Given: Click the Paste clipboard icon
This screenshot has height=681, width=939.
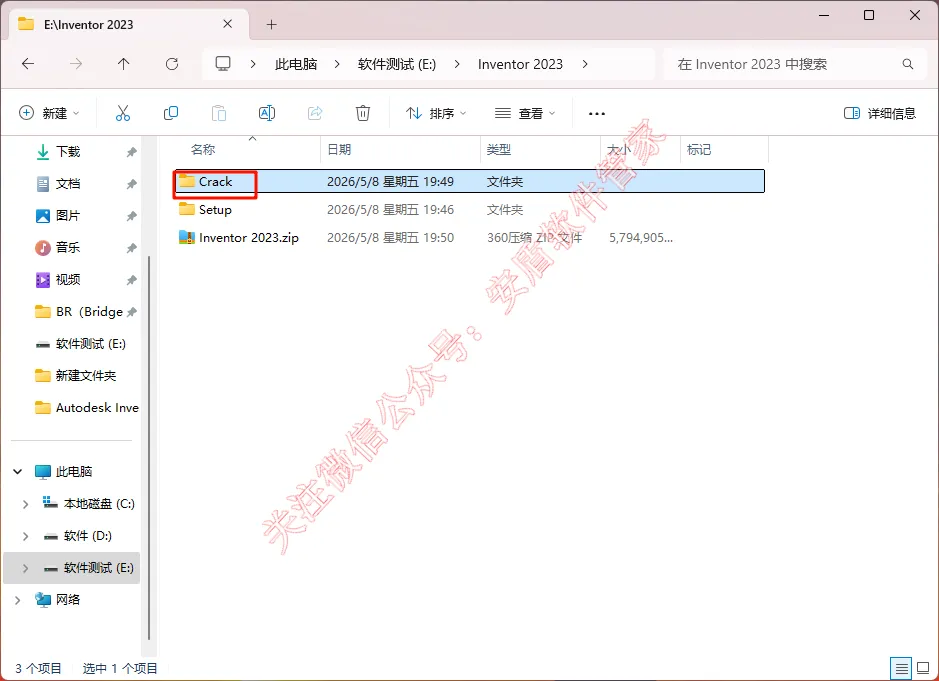Looking at the screenshot, I should [219, 113].
